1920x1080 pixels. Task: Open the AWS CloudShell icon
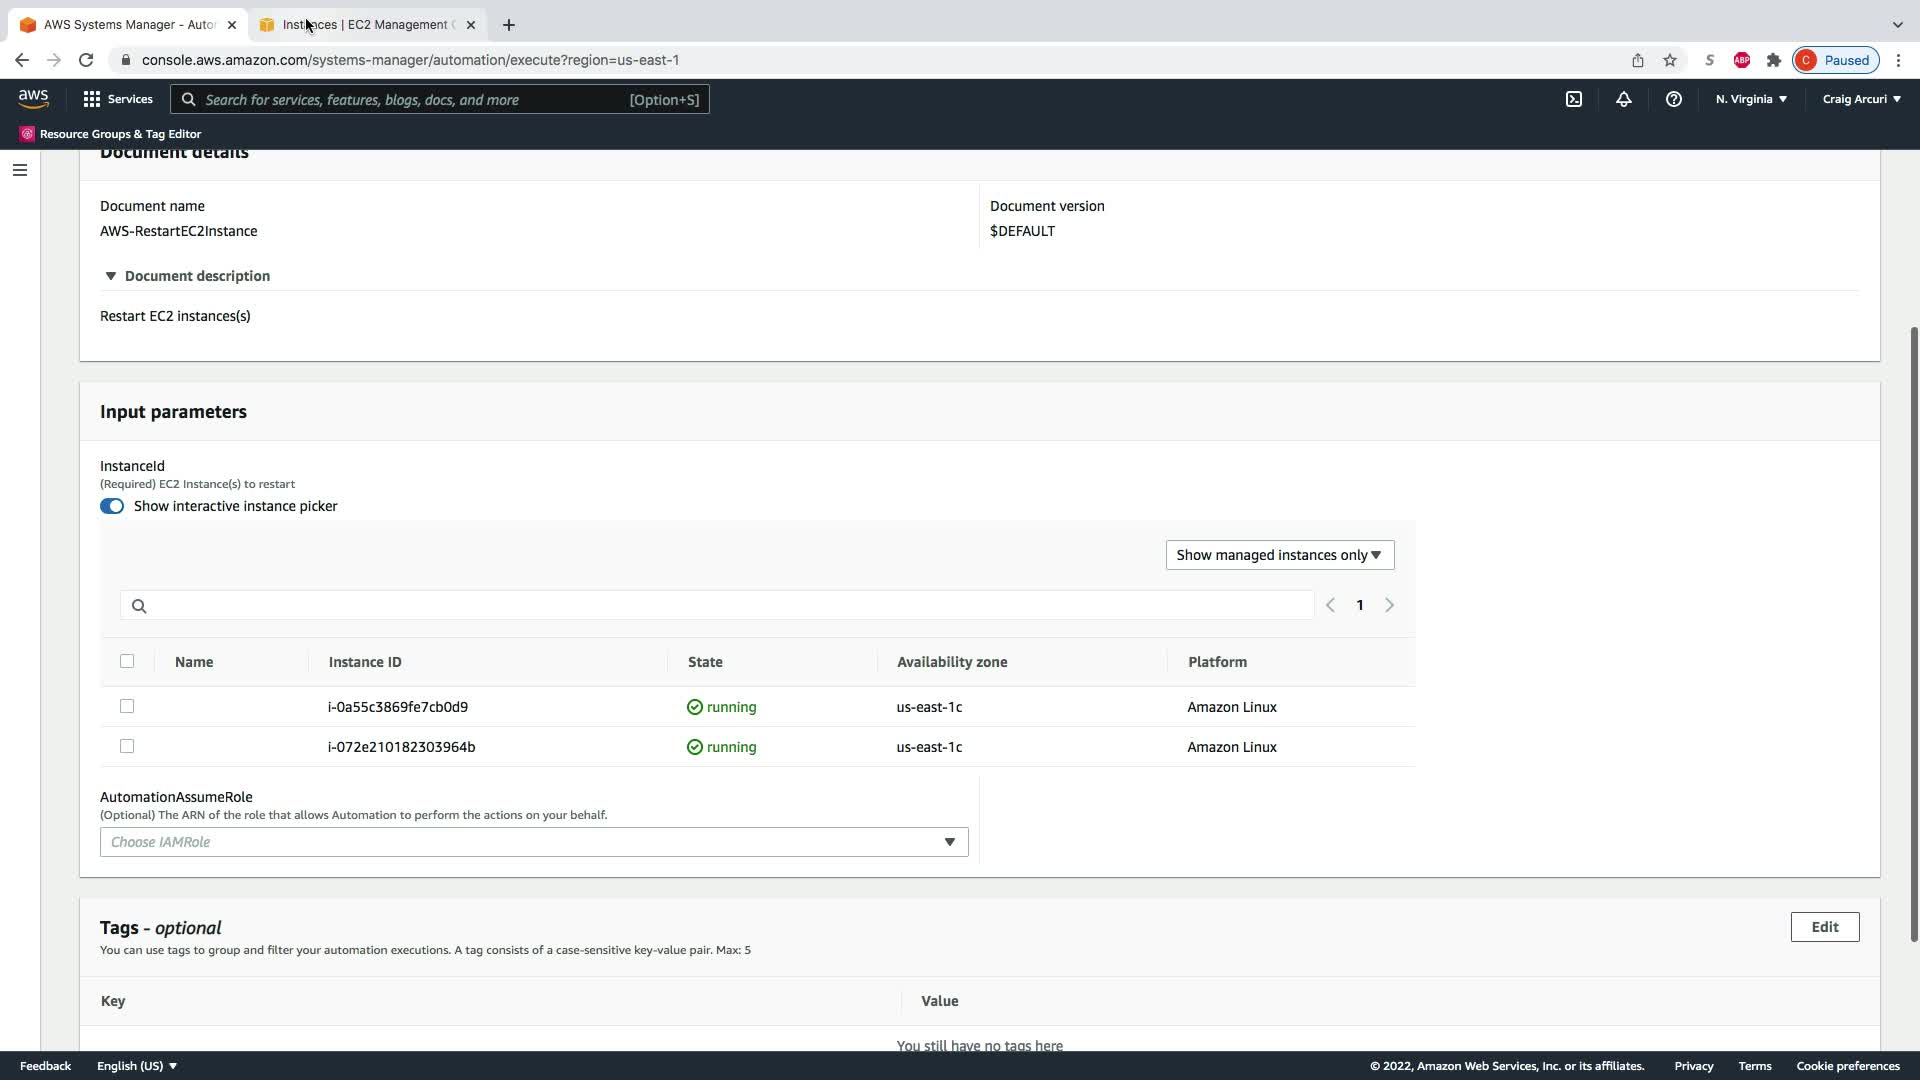1574,99
